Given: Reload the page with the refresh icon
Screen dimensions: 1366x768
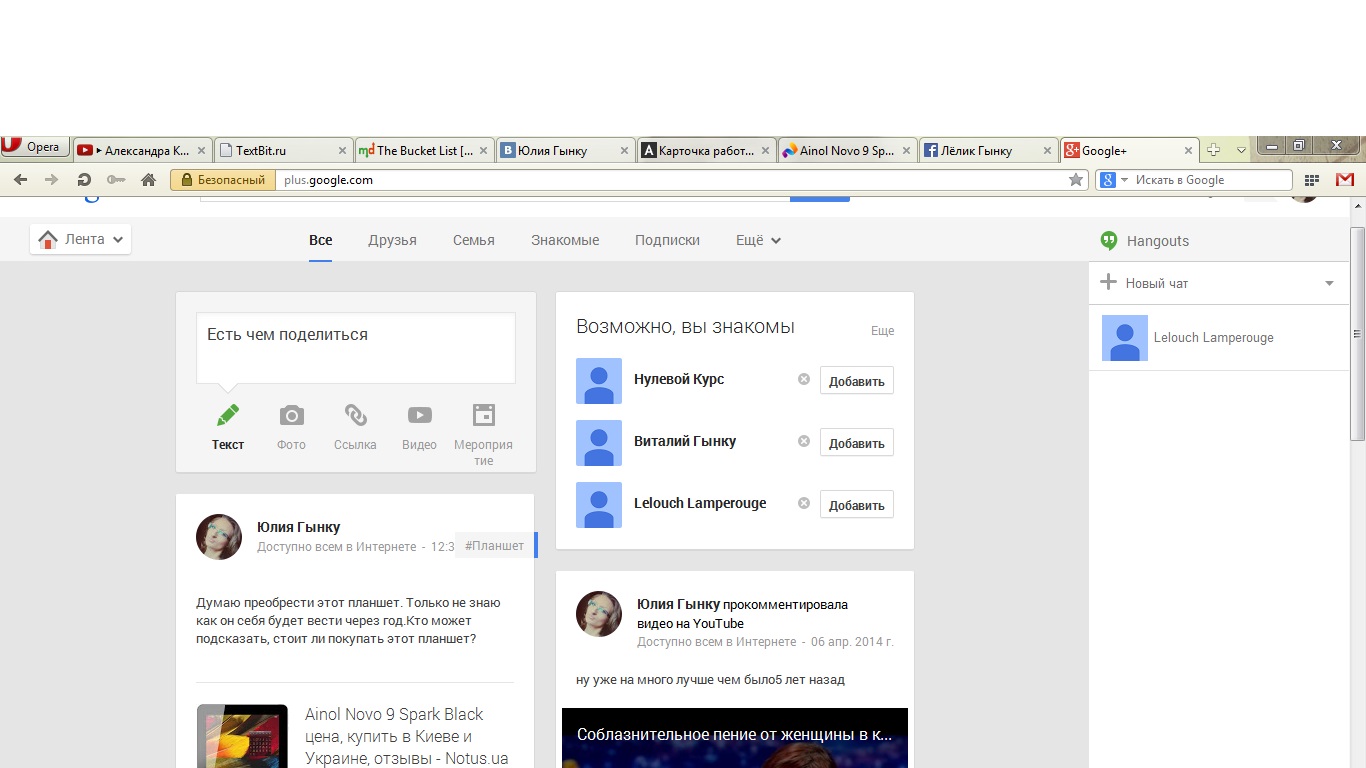Looking at the screenshot, I should tap(84, 180).
